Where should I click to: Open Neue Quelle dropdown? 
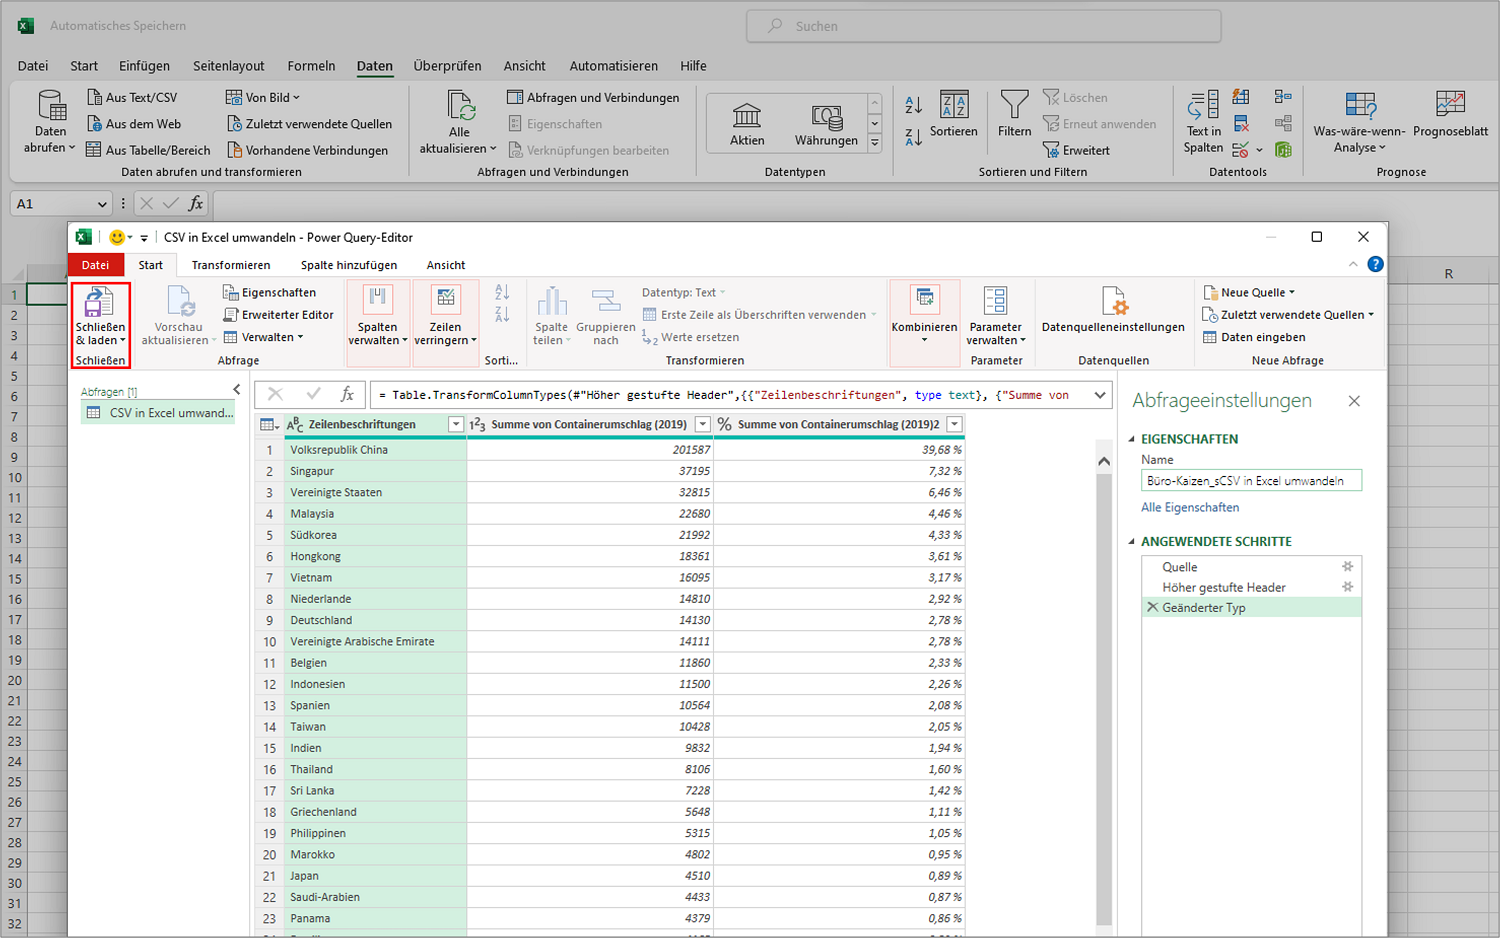pos(1249,292)
